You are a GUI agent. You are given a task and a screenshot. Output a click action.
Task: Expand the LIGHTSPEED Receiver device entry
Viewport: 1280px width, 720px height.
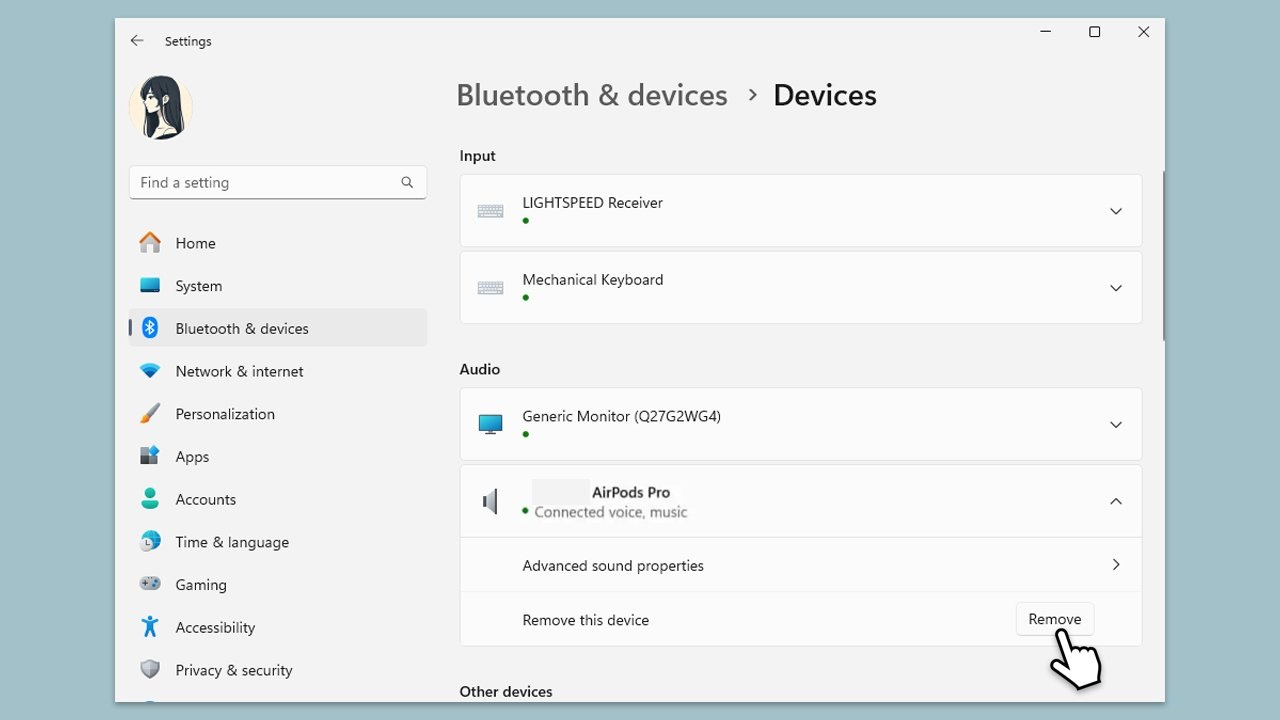pyautogui.click(x=1115, y=211)
